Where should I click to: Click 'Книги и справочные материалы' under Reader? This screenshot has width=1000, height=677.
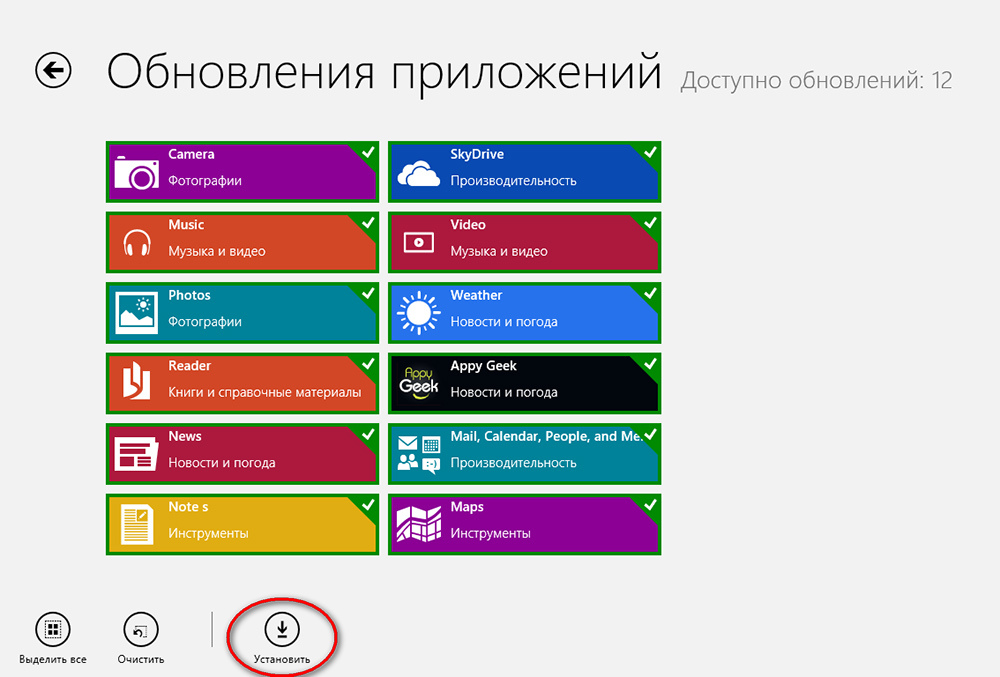coord(265,392)
